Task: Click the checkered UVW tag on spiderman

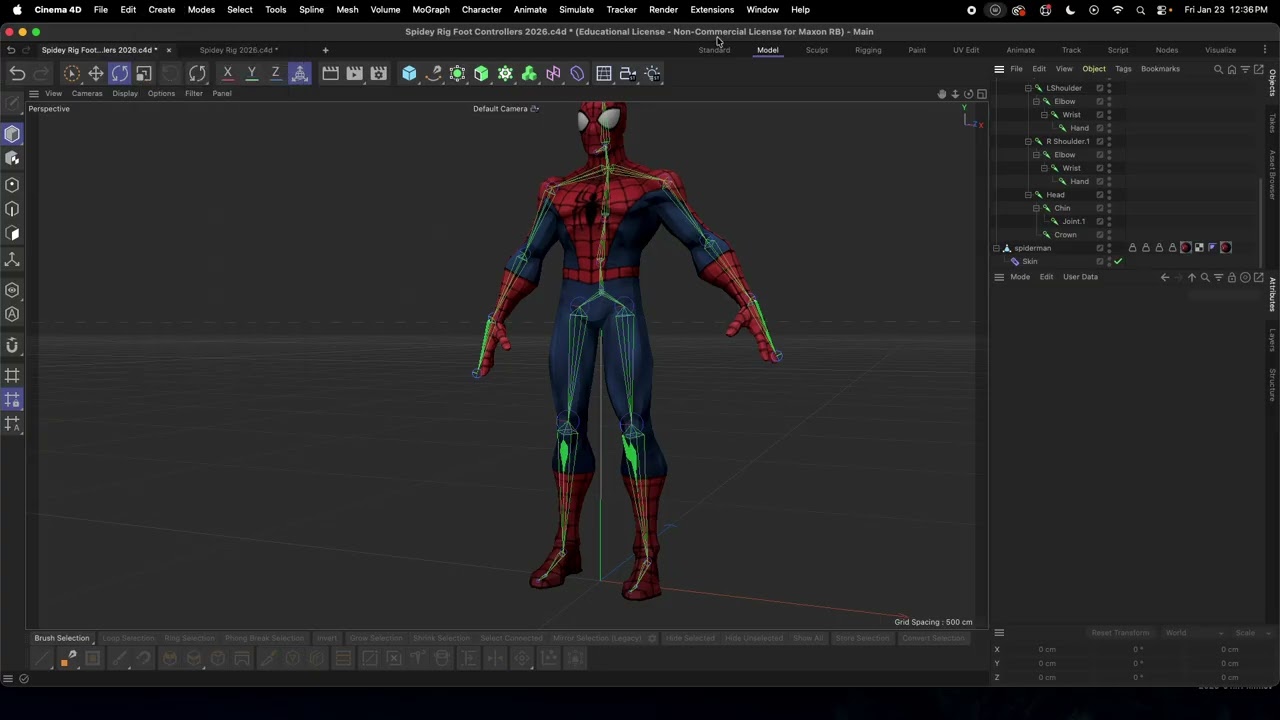Action: pyautogui.click(x=1199, y=248)
